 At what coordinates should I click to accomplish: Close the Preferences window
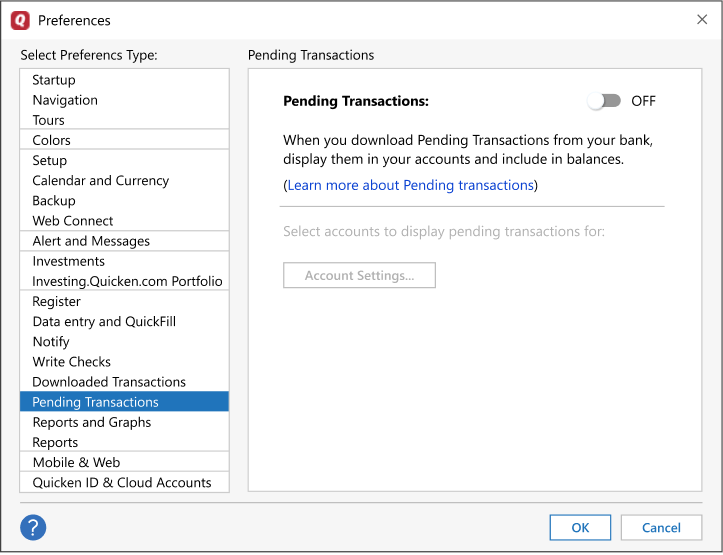coord(701,19)
